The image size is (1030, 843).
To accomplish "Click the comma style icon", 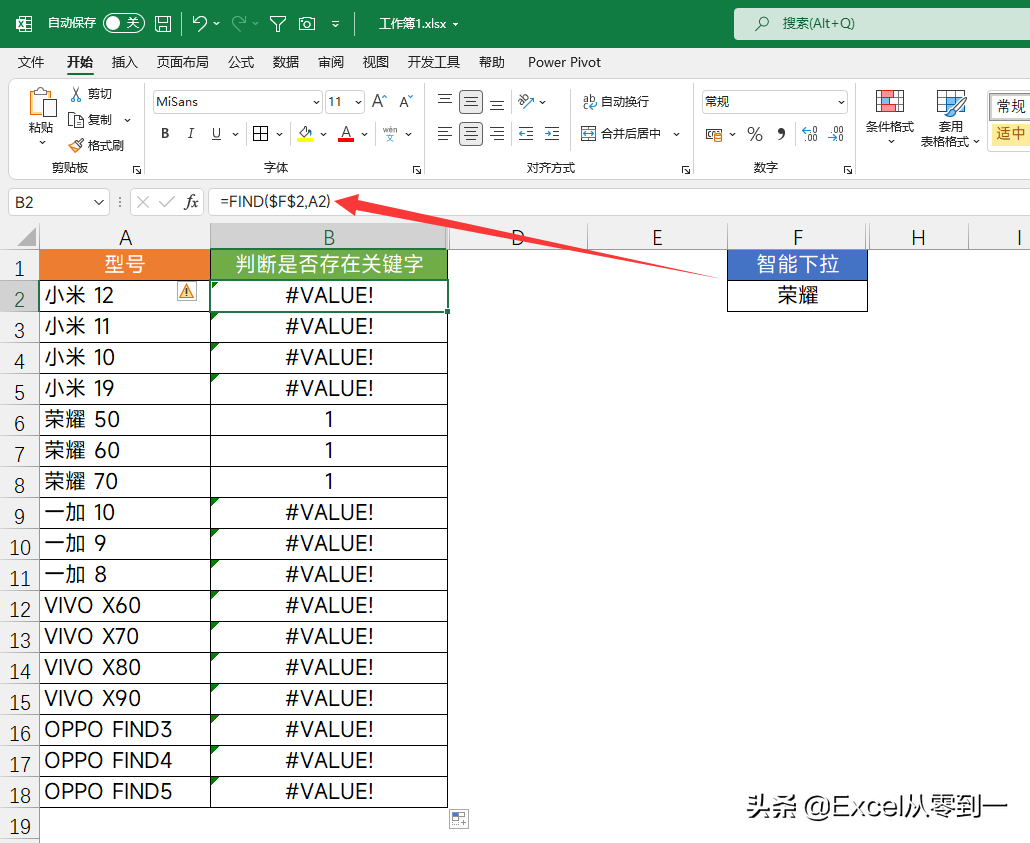I will pyautogui.click(x=781, y=134).
